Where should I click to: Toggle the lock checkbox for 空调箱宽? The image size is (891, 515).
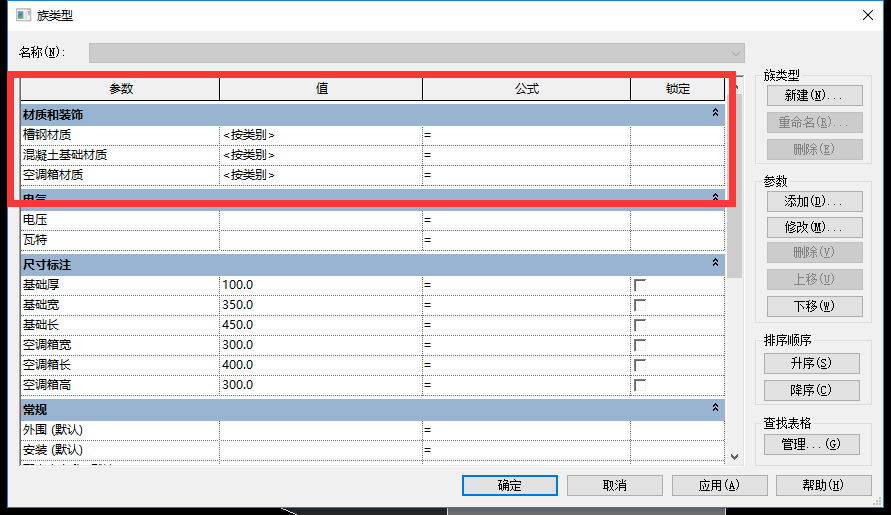(640, 345)
